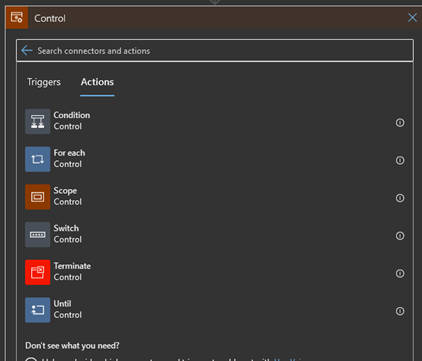Show info for the Until action
Viewport: 422px width, 361px height.
coord(400,311)
